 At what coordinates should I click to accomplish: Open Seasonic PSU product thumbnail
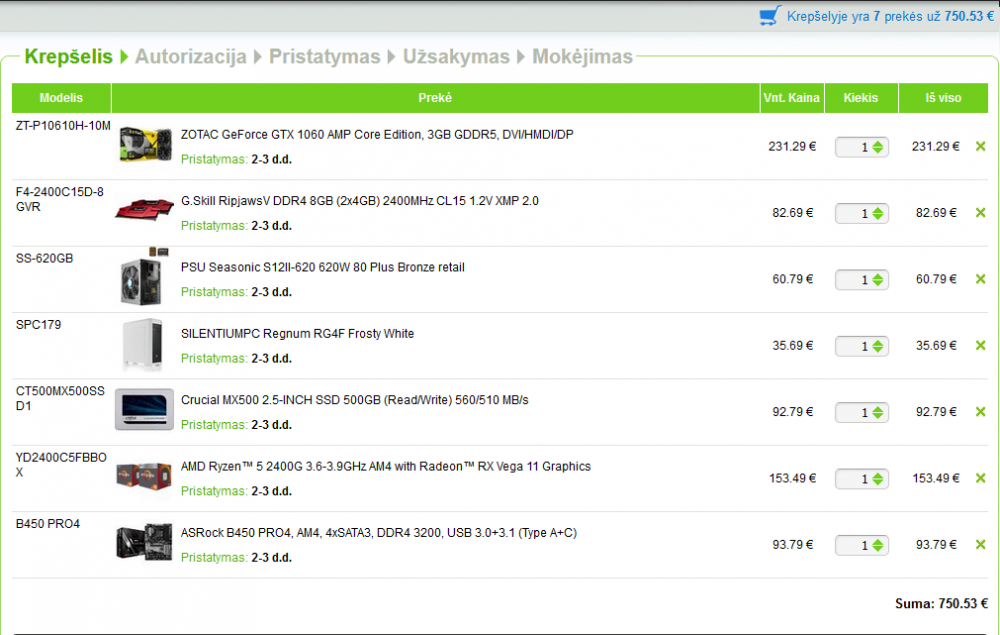[144, 277]
